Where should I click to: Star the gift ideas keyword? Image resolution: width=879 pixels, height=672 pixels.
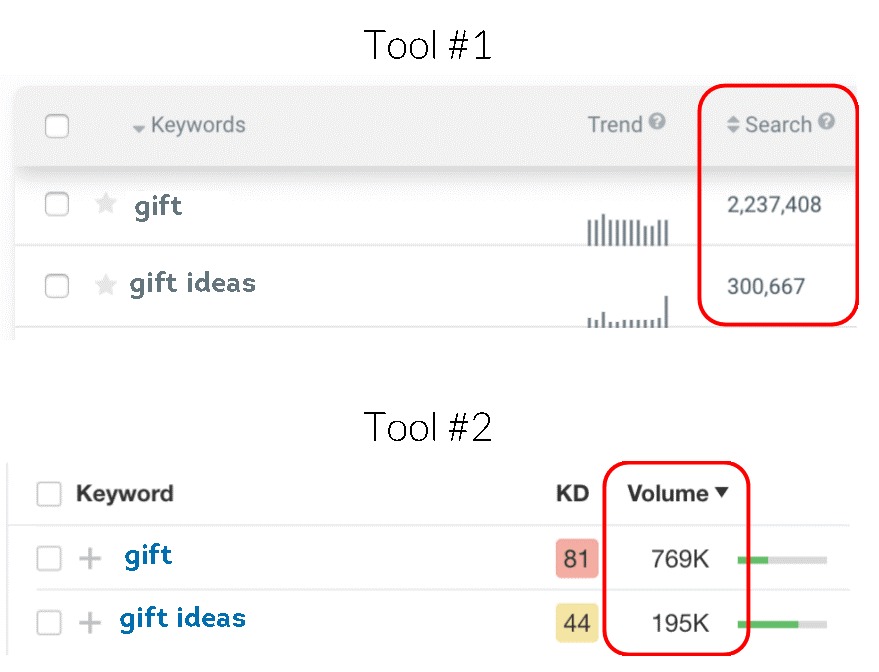coord(105,285)
